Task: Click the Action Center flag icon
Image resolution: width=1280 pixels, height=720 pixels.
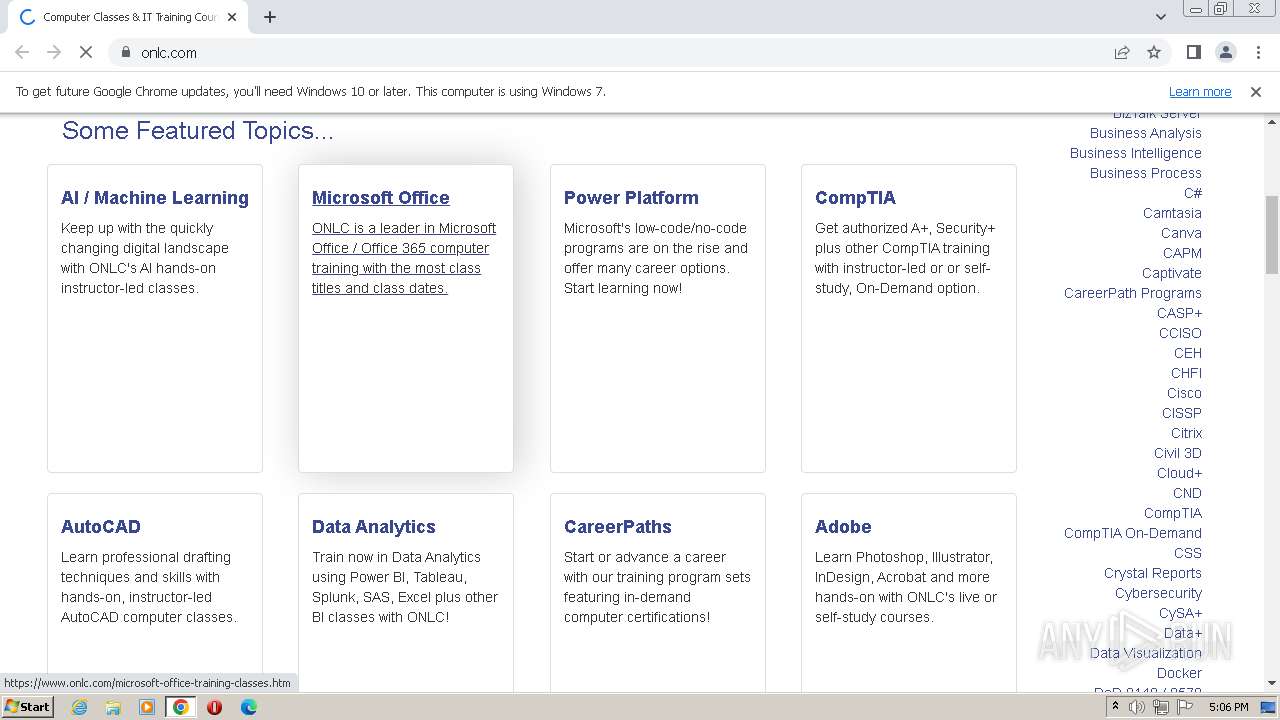Action: tap(1185, 707)
